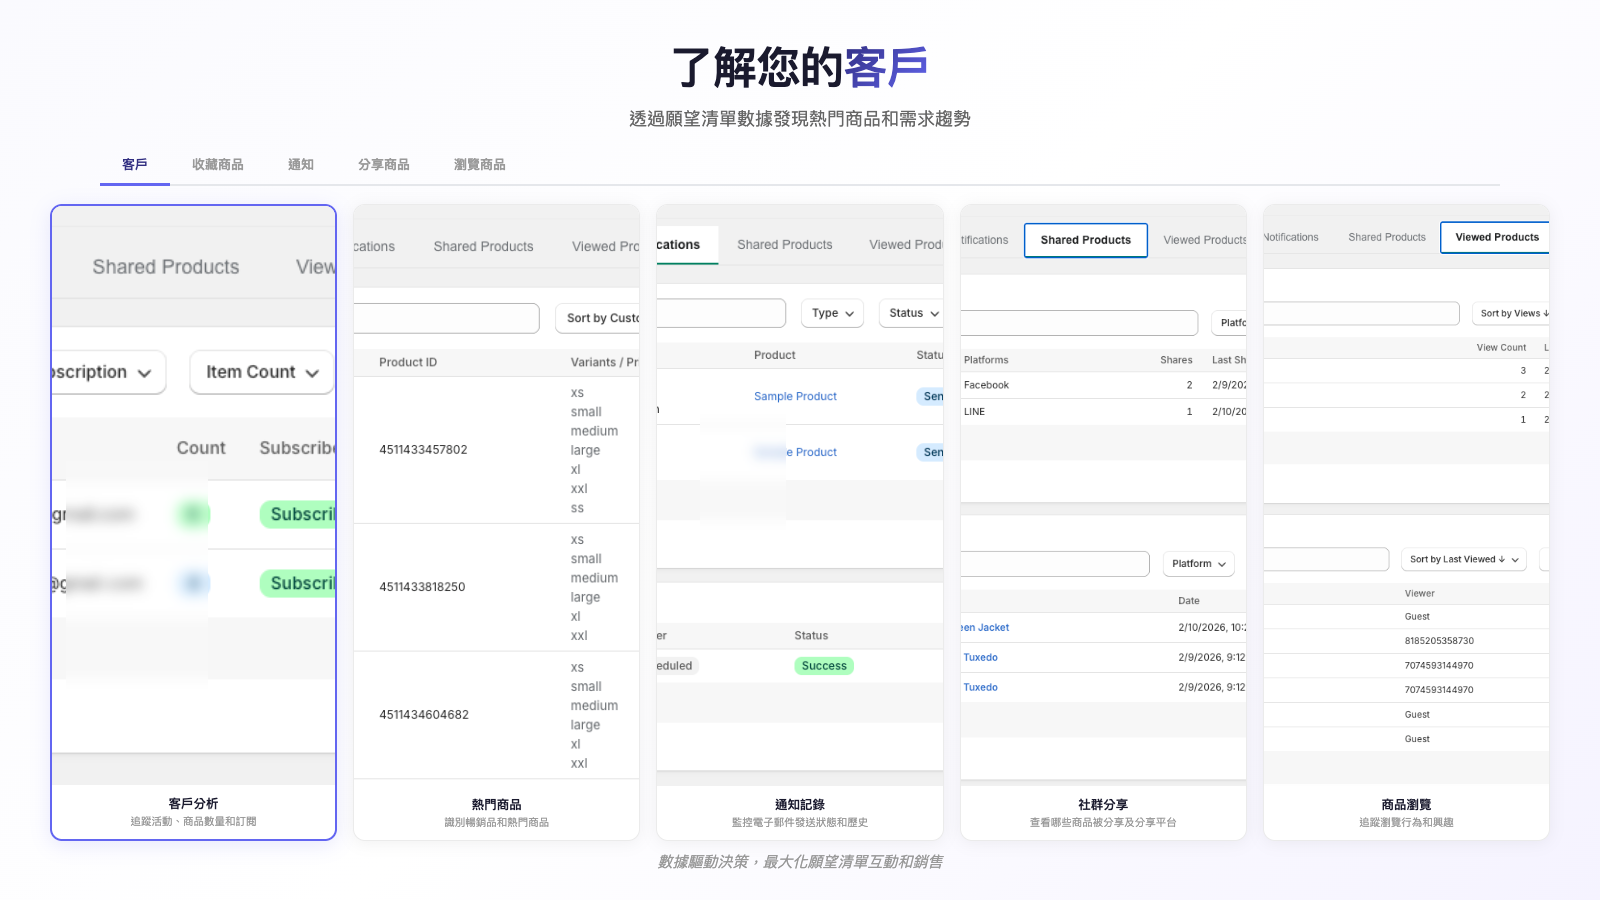This screenshot has width=1600, height=900.
Task: Open the 瀏覽商品 tab
Action: point(479,165)
